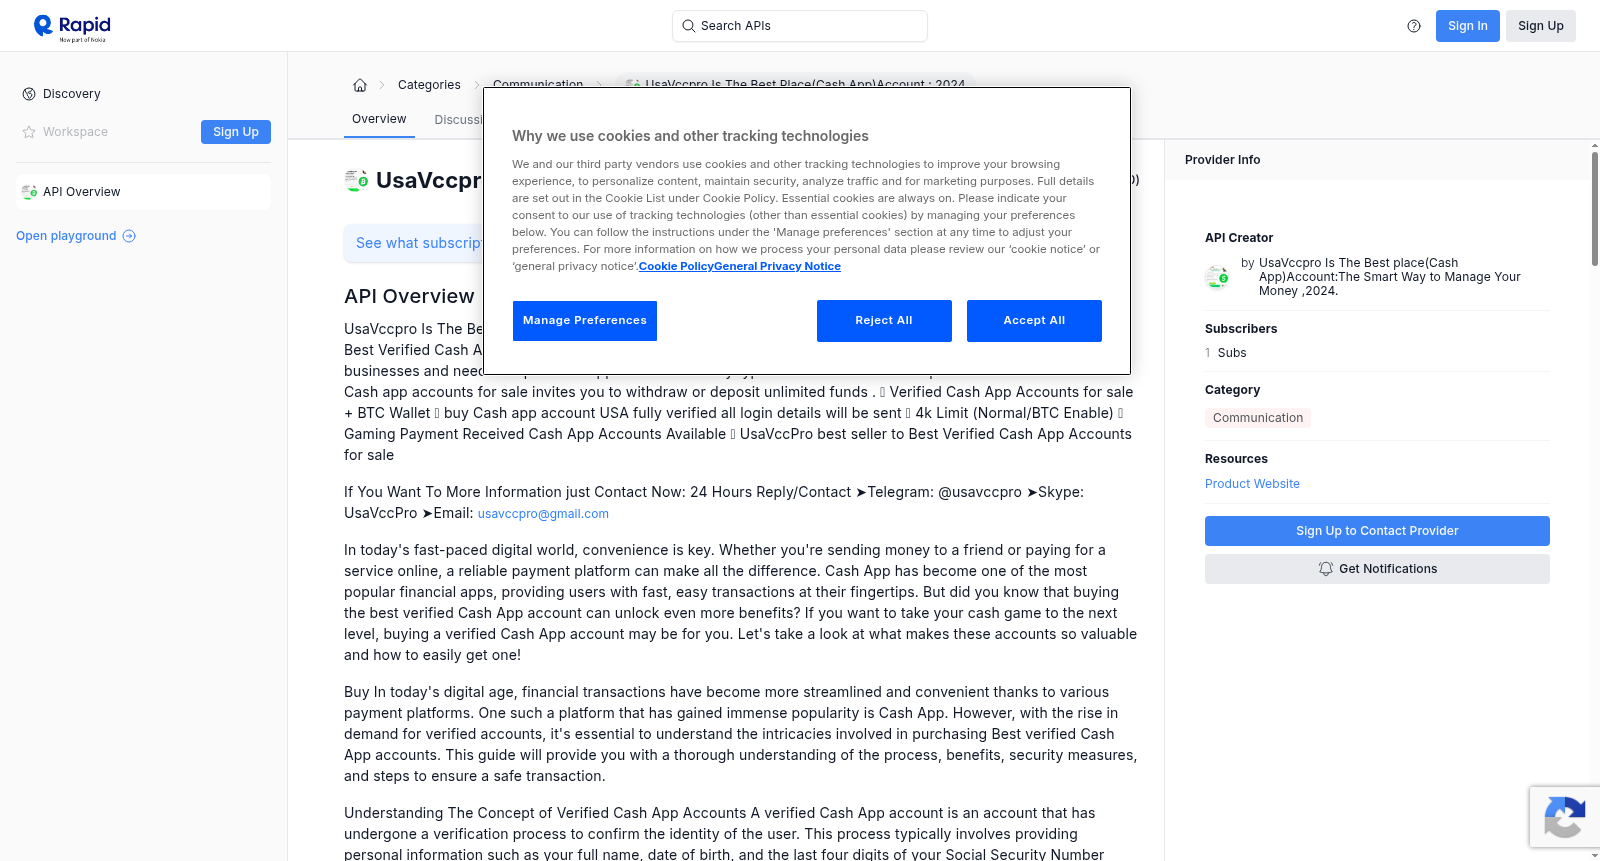Click the '1 Subs' subscriber count
Image resolution: width=1600 pixels, height=861 pixels.
tap(1226, 353)
